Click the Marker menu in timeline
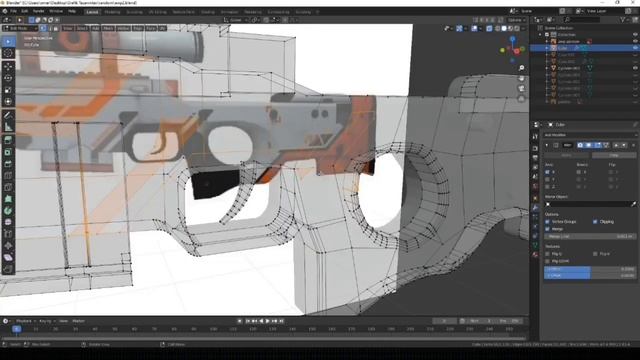 [x=78, y=321]
